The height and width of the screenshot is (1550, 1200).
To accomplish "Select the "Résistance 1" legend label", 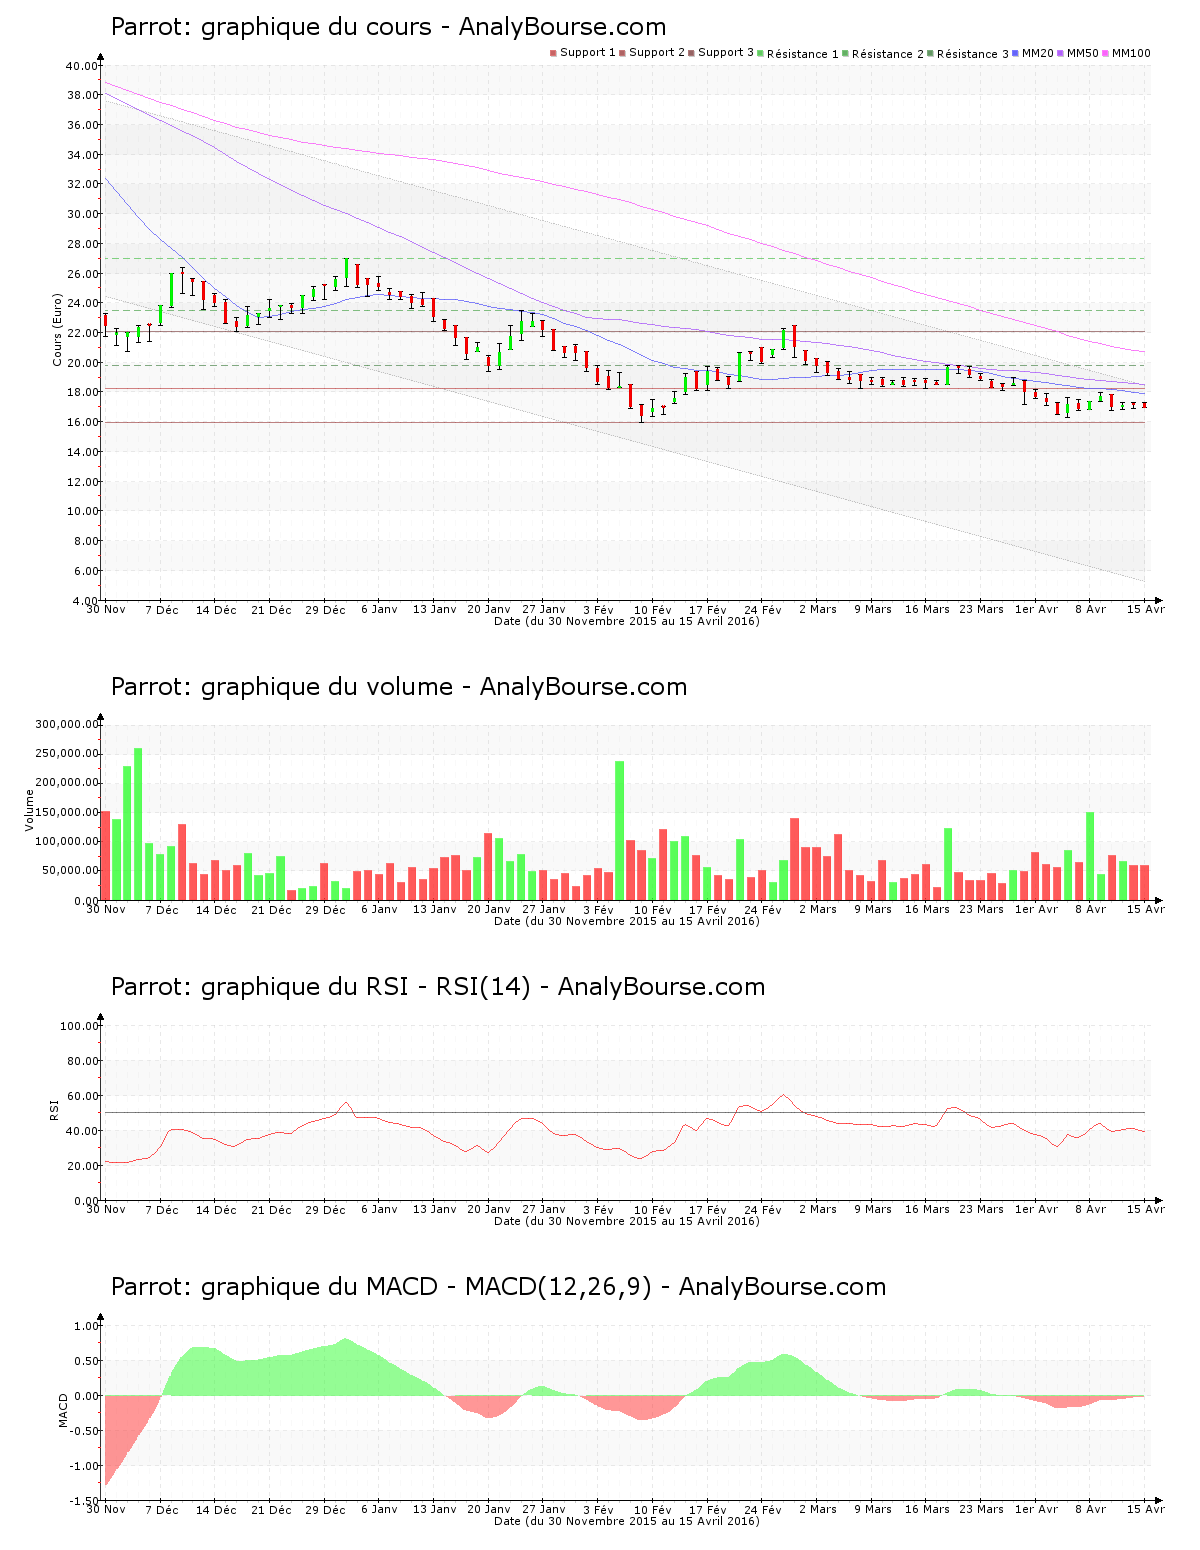I will pos(803,54).
